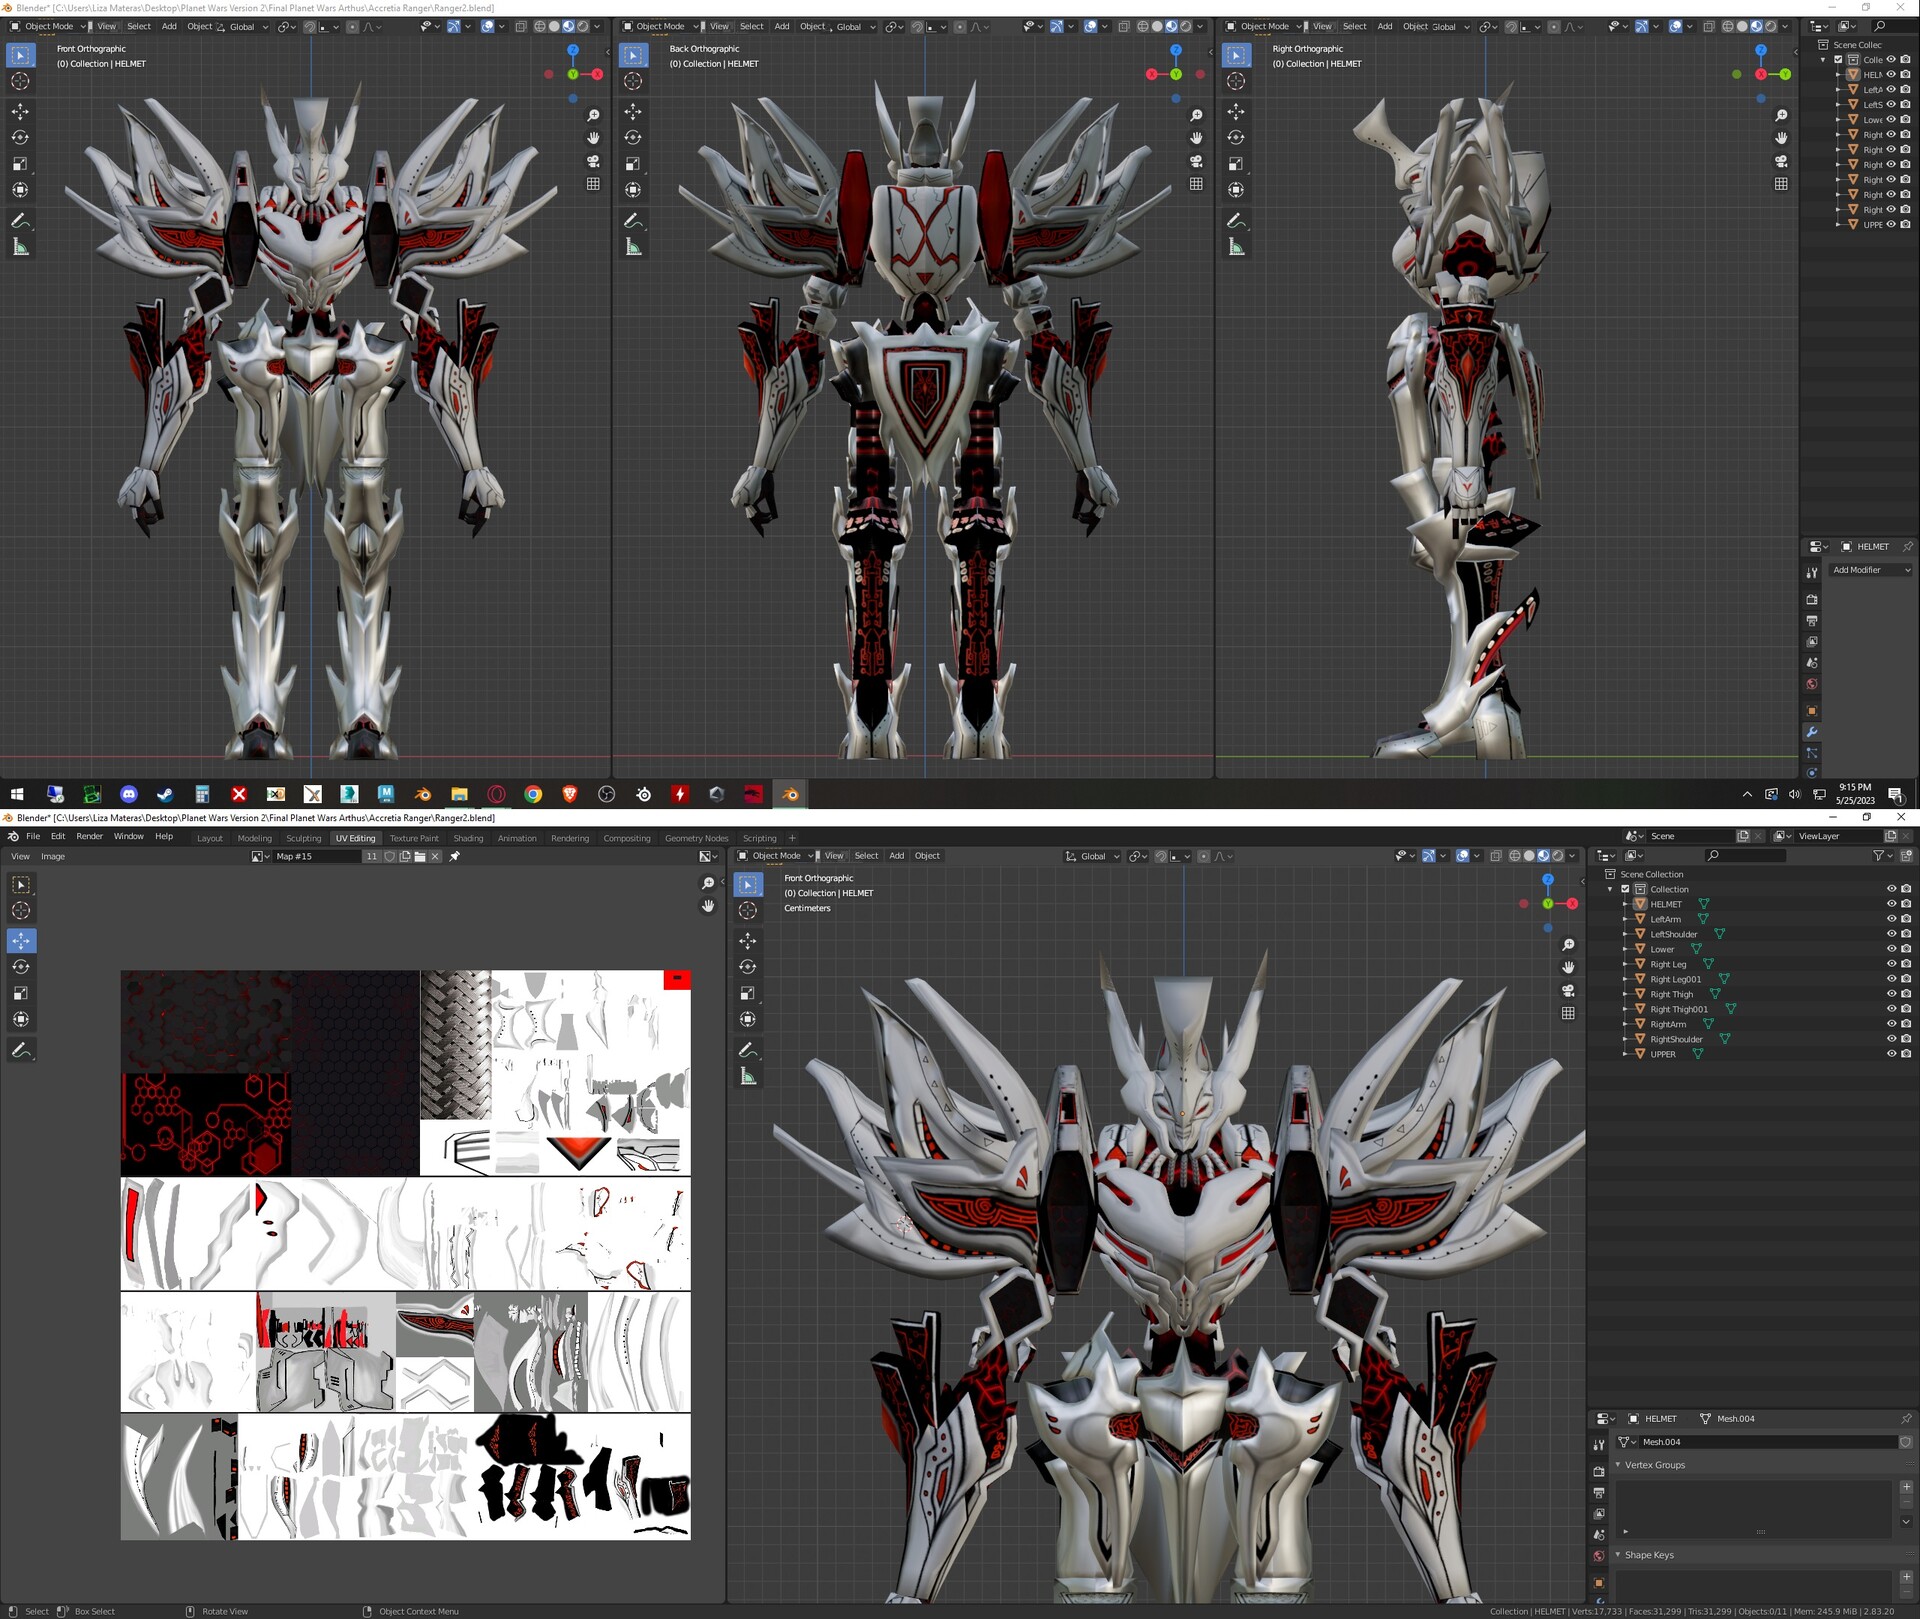Expand the Vertex Groups panel
Screen dimensions: 1920x1619
pos(1656,1464)
